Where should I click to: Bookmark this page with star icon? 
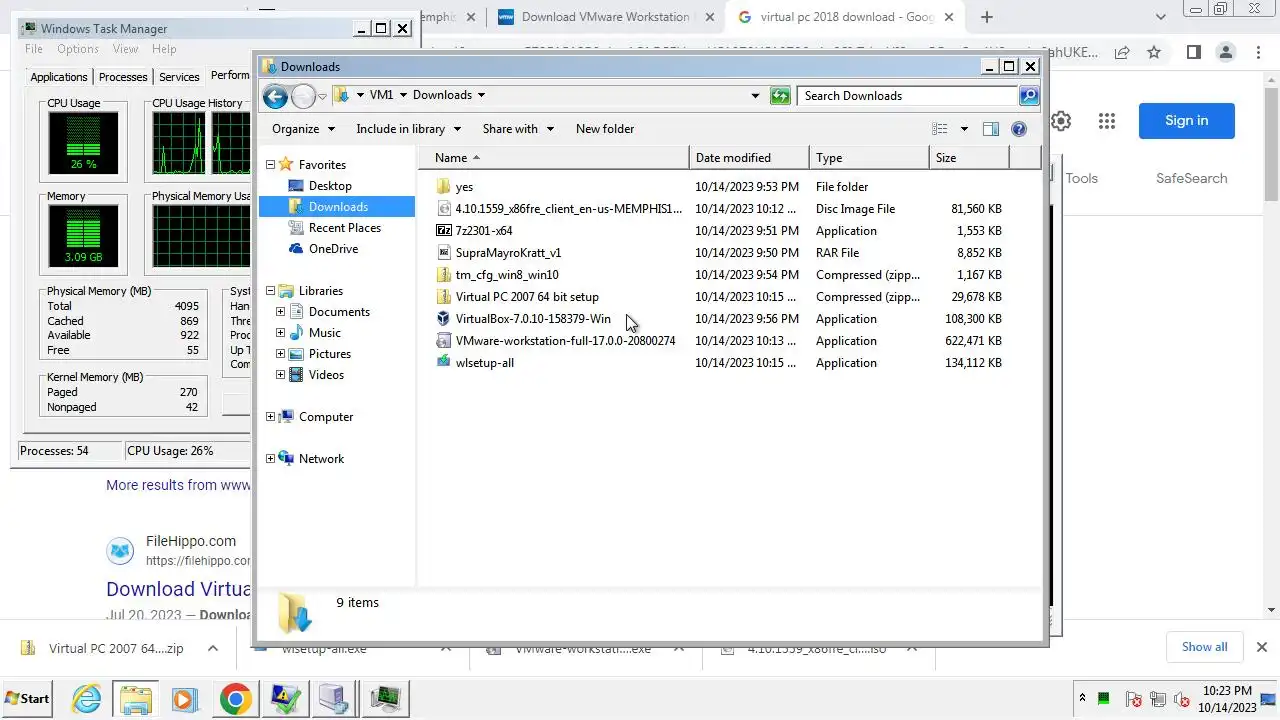1154,52
